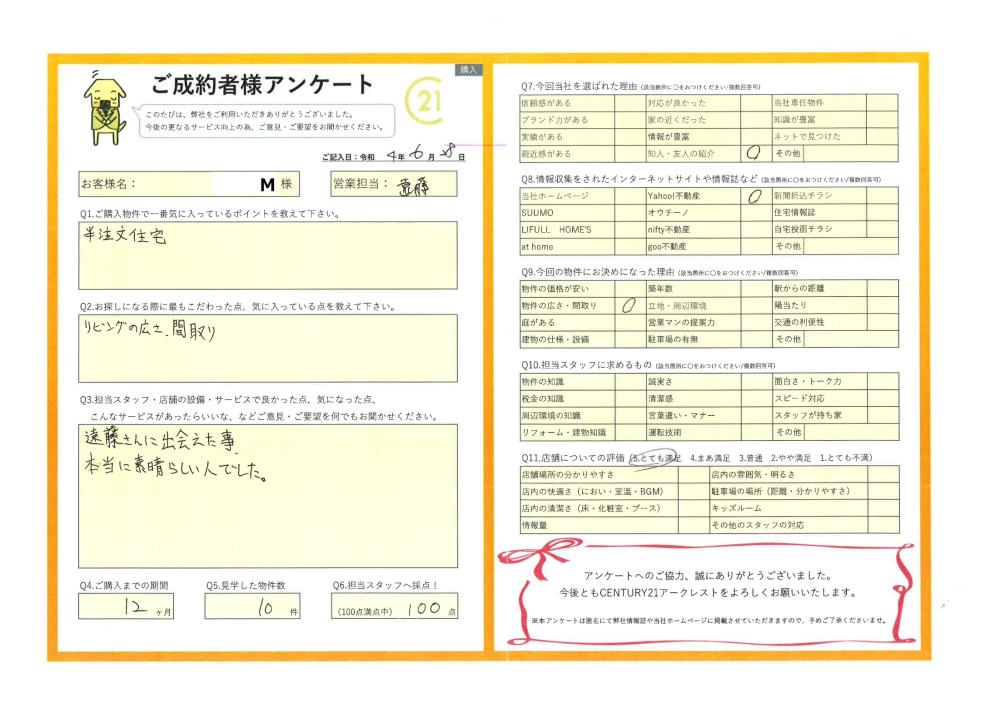Click the Q1 answer box with 半注文住宅

click(x=267, y=254)
